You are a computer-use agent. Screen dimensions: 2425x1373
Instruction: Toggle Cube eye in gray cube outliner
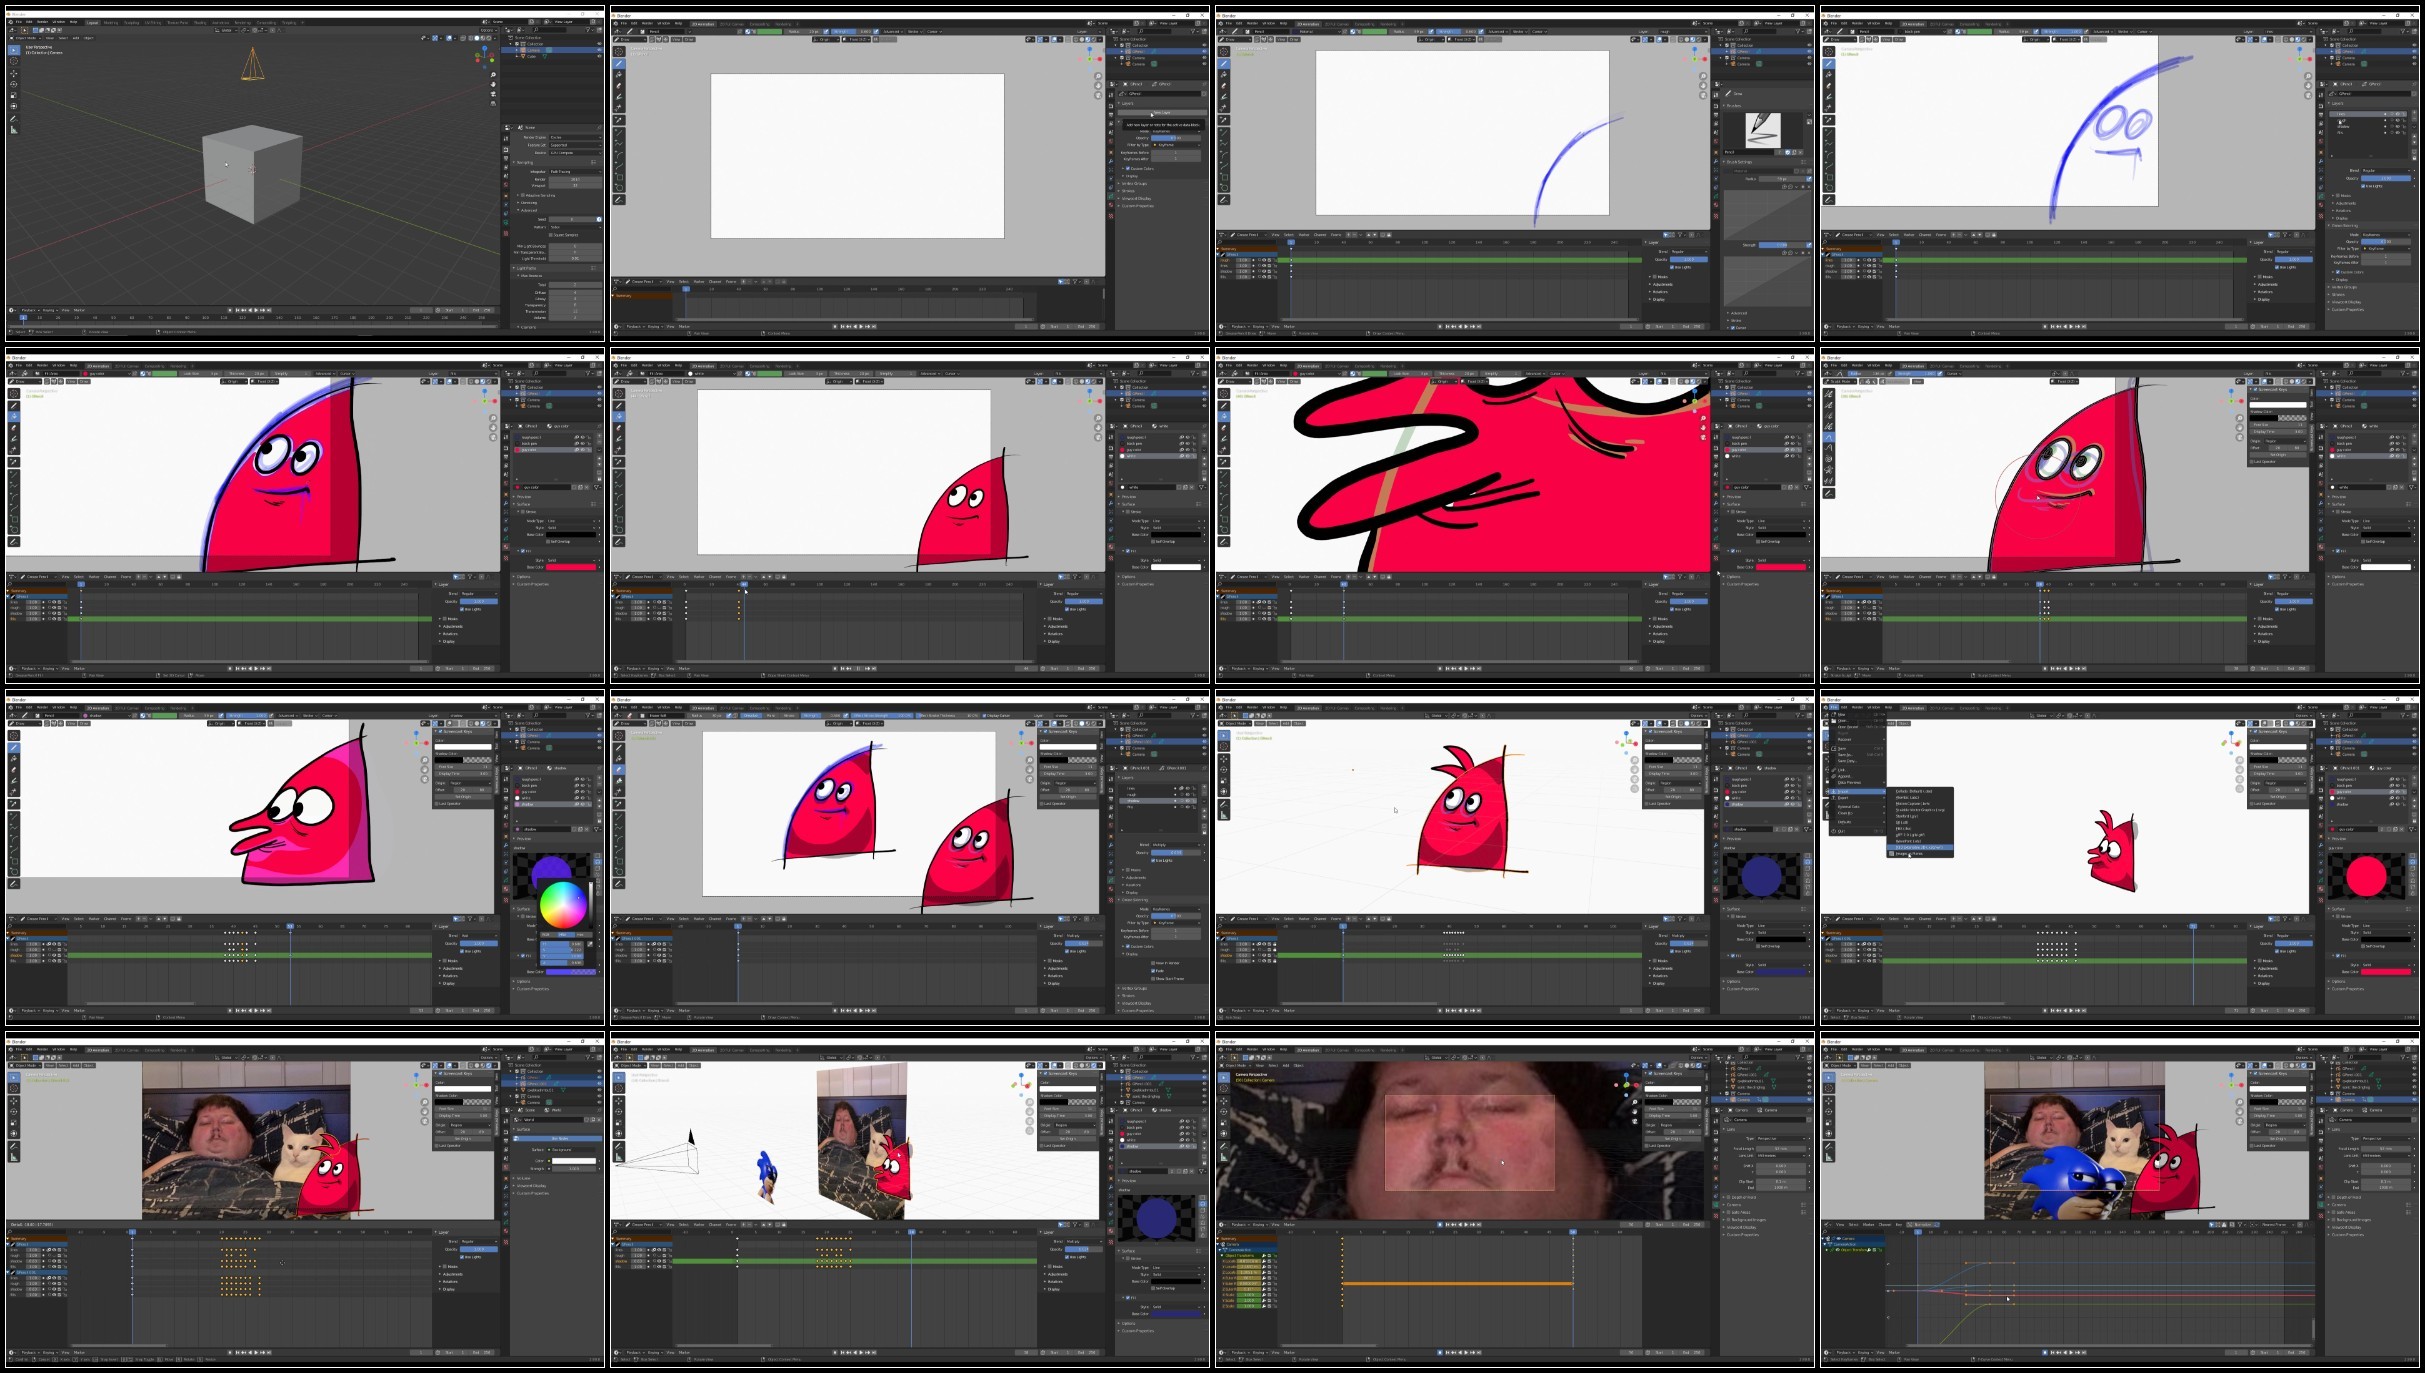pyautogui.click(x=599, y=56)
